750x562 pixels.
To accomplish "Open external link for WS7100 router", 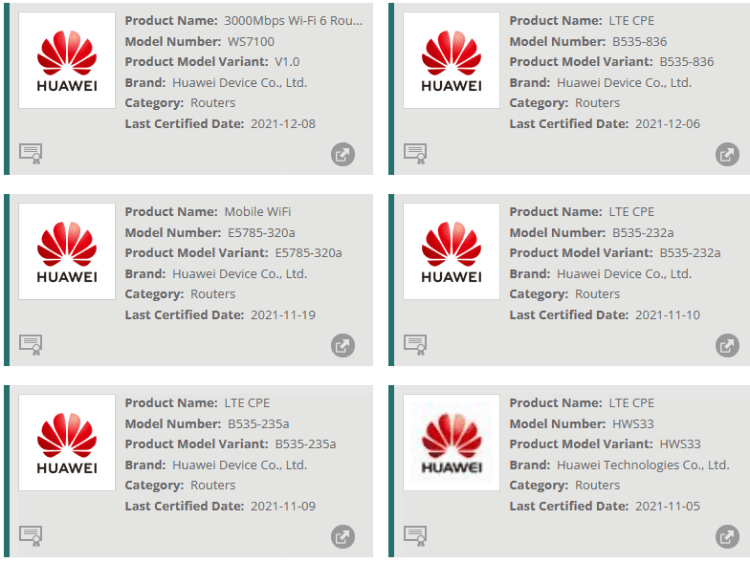I will [343, 155].
